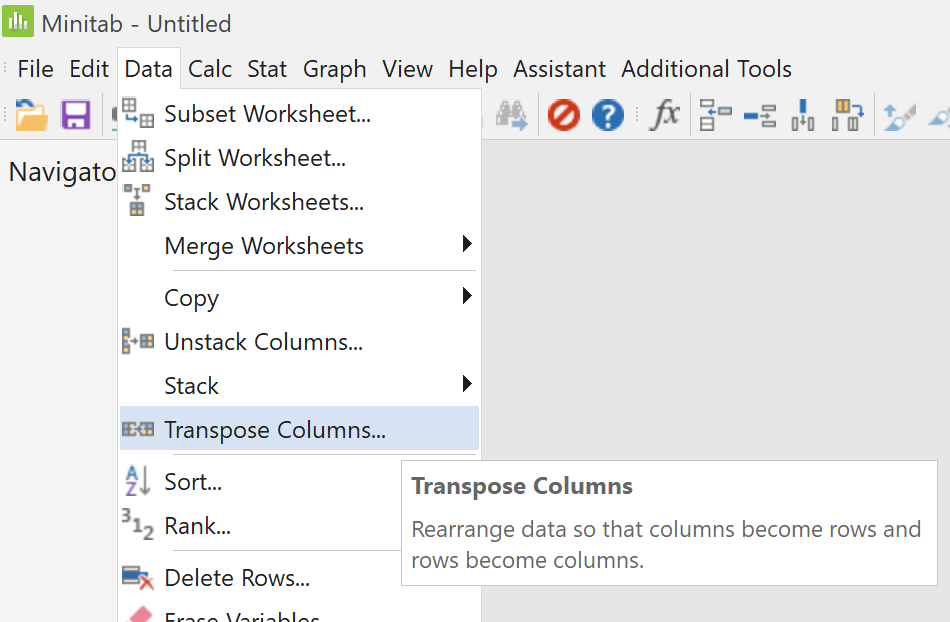Image resolution: width=950 pixels, height=622 pixels.
Task: Expand the Copy submenu arrow
Action: 467,296
